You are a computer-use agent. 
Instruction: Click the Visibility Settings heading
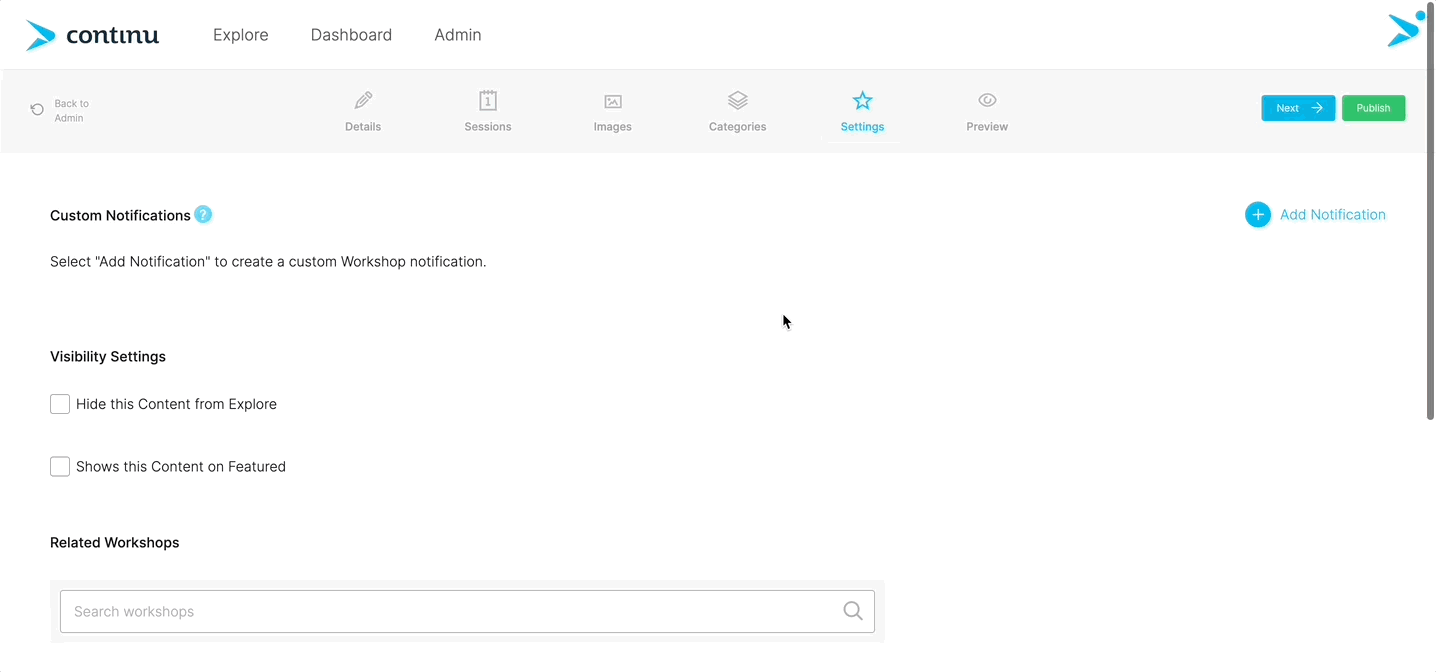click(x=108, y=356)
